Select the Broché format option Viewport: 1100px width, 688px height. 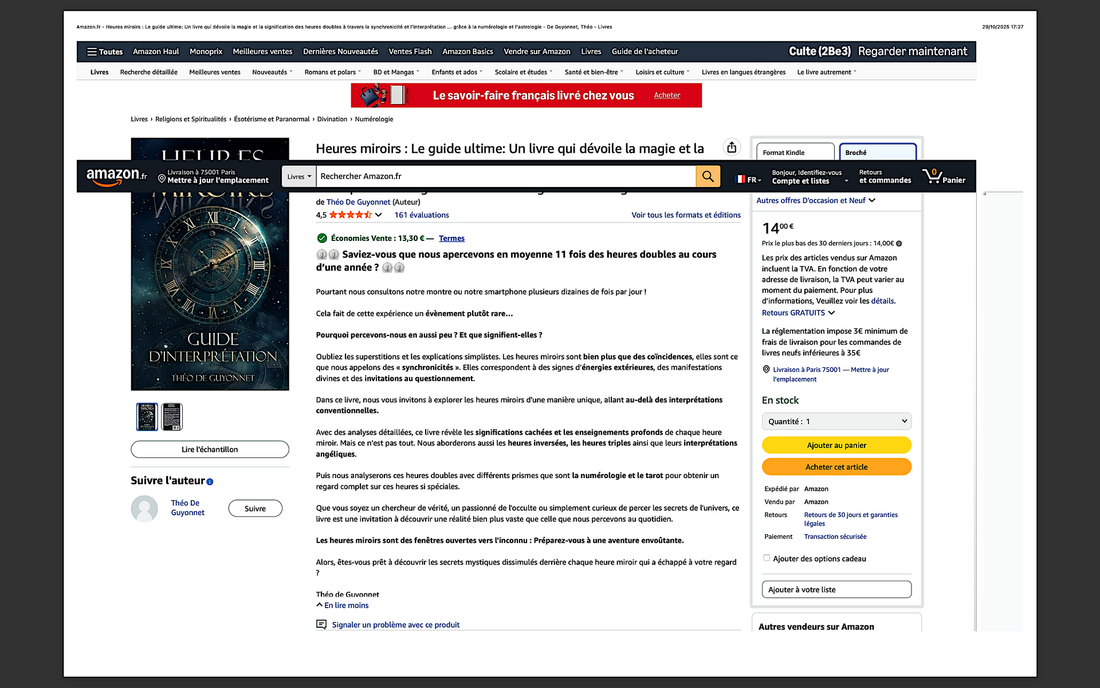[877, 152]
